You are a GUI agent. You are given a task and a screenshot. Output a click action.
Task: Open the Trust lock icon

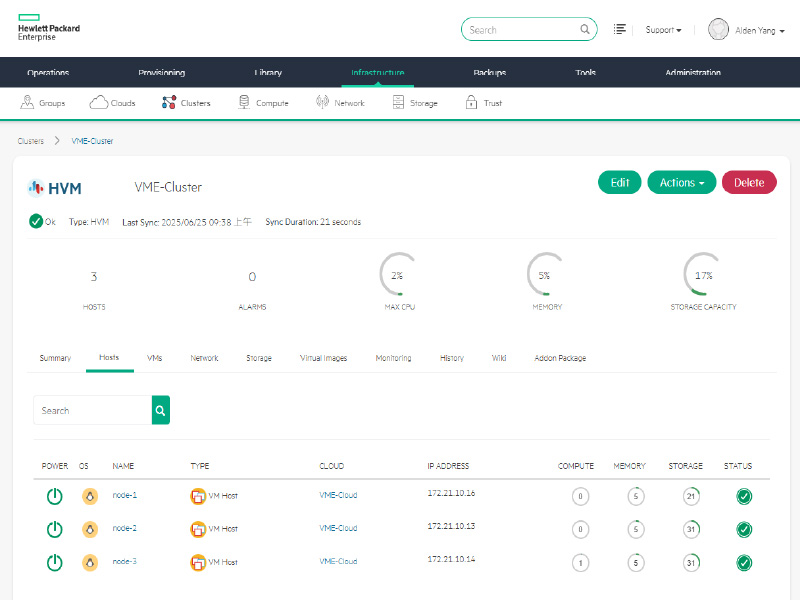coord(471,103)
